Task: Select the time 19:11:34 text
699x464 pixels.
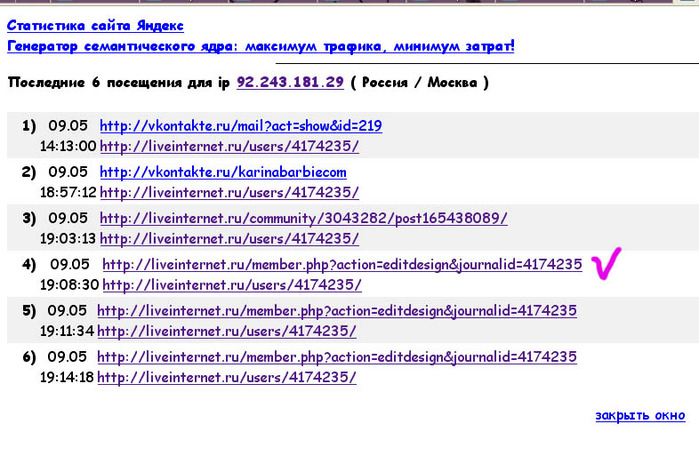Action: point(67,332)
